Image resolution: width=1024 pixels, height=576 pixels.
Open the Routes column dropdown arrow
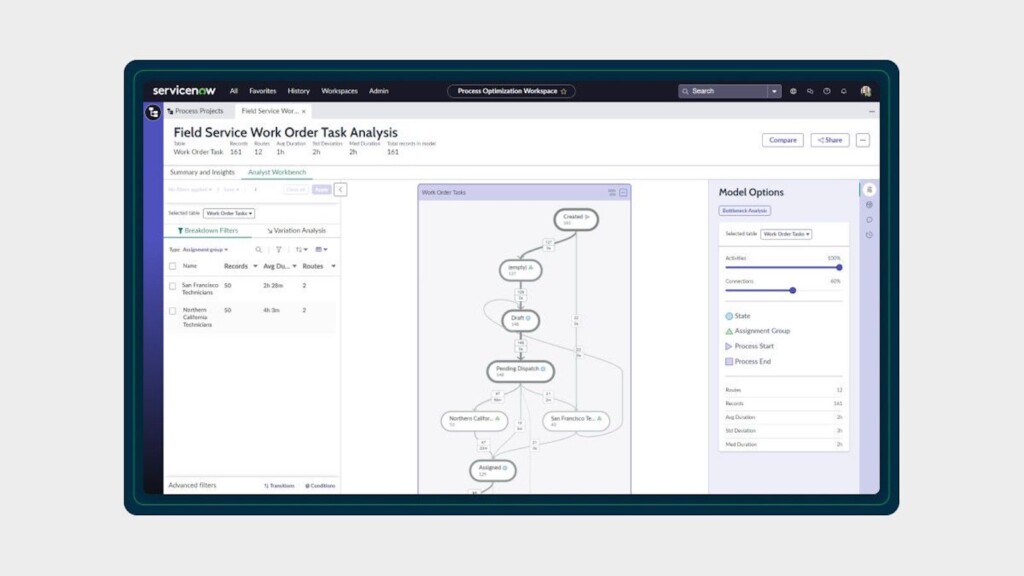click(x=334, y=266)
